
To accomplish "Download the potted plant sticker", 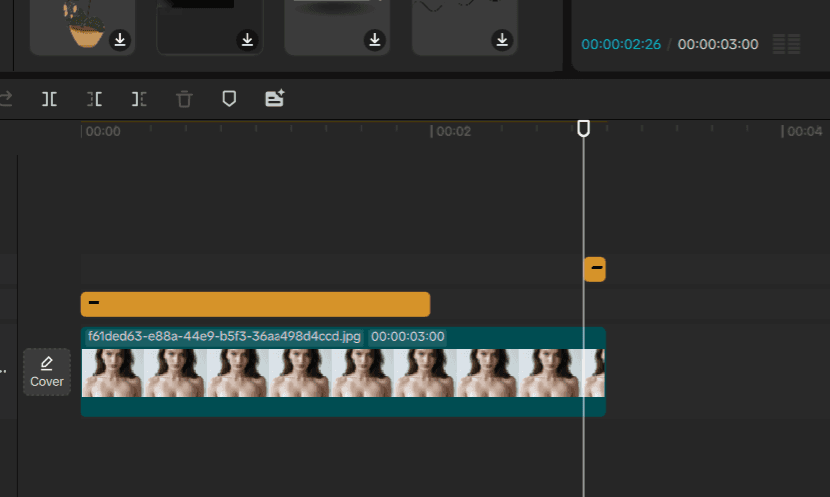I will click(120, 40).
